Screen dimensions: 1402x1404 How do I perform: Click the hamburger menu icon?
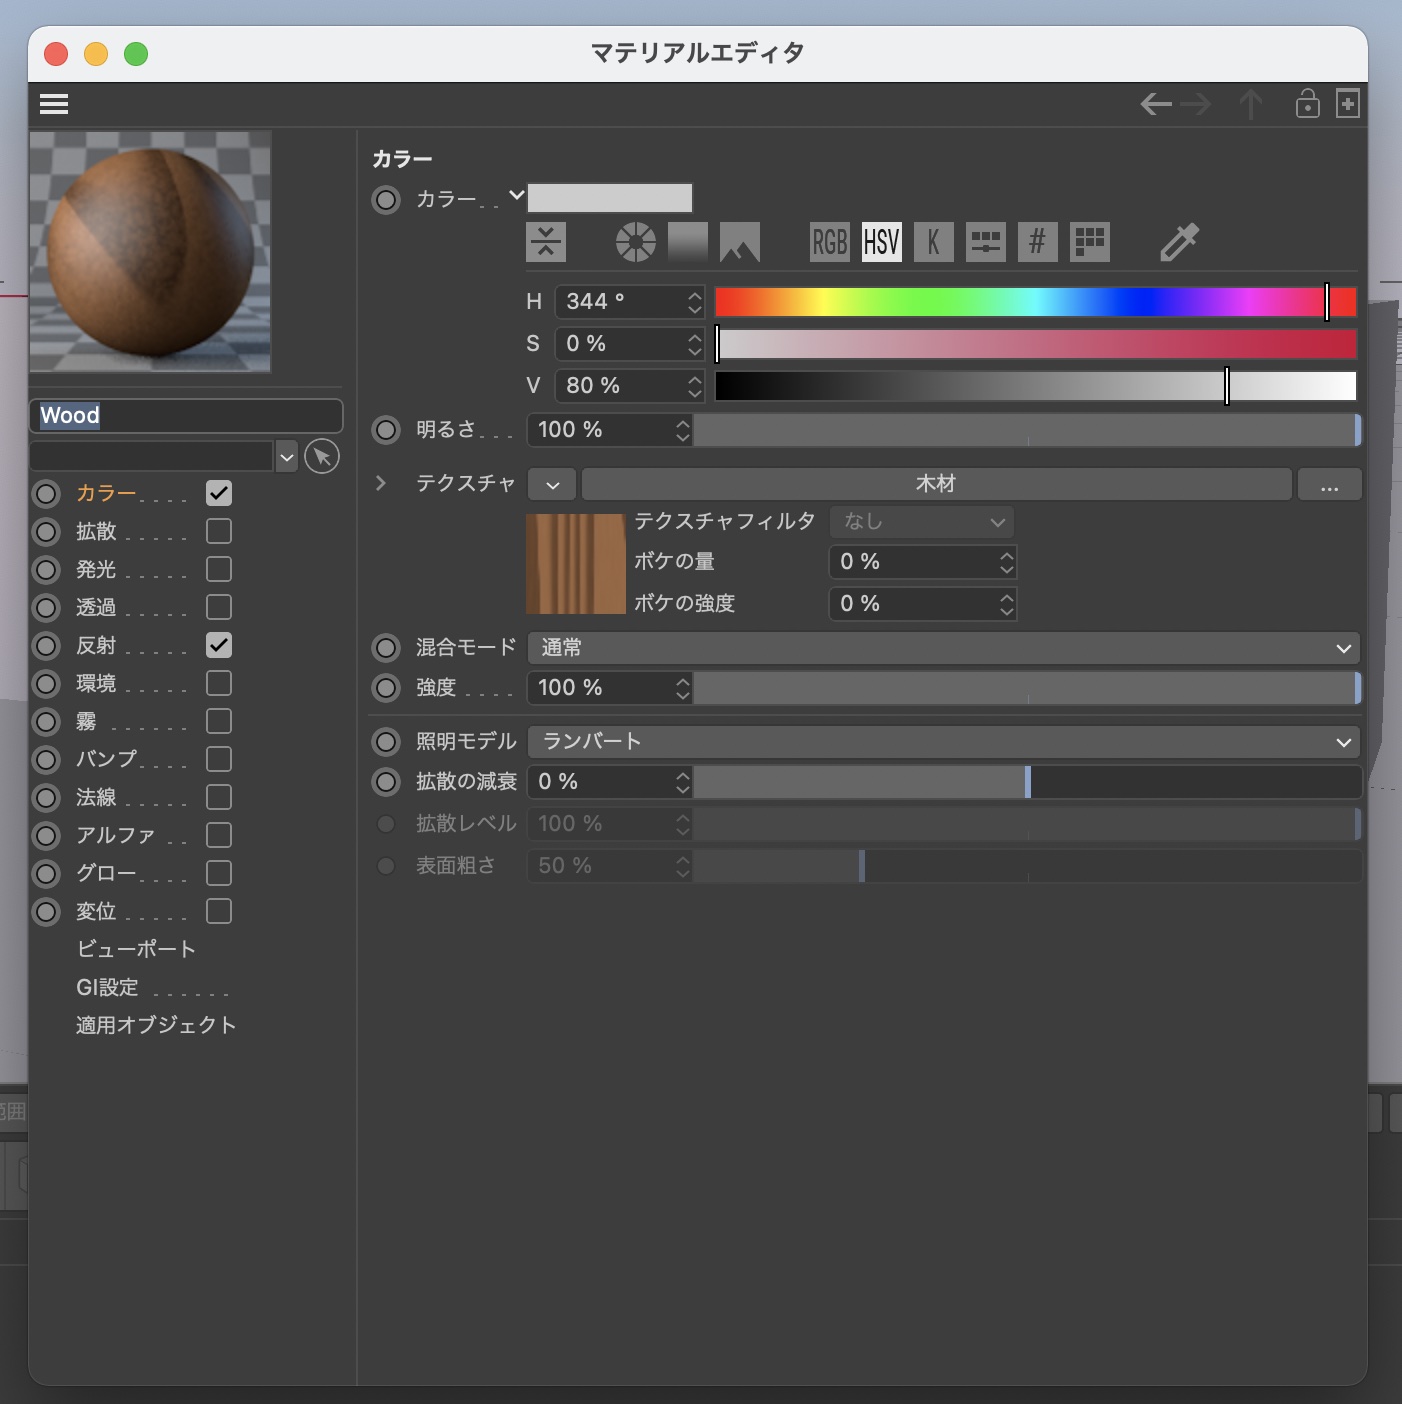click(x=54, y=104)
